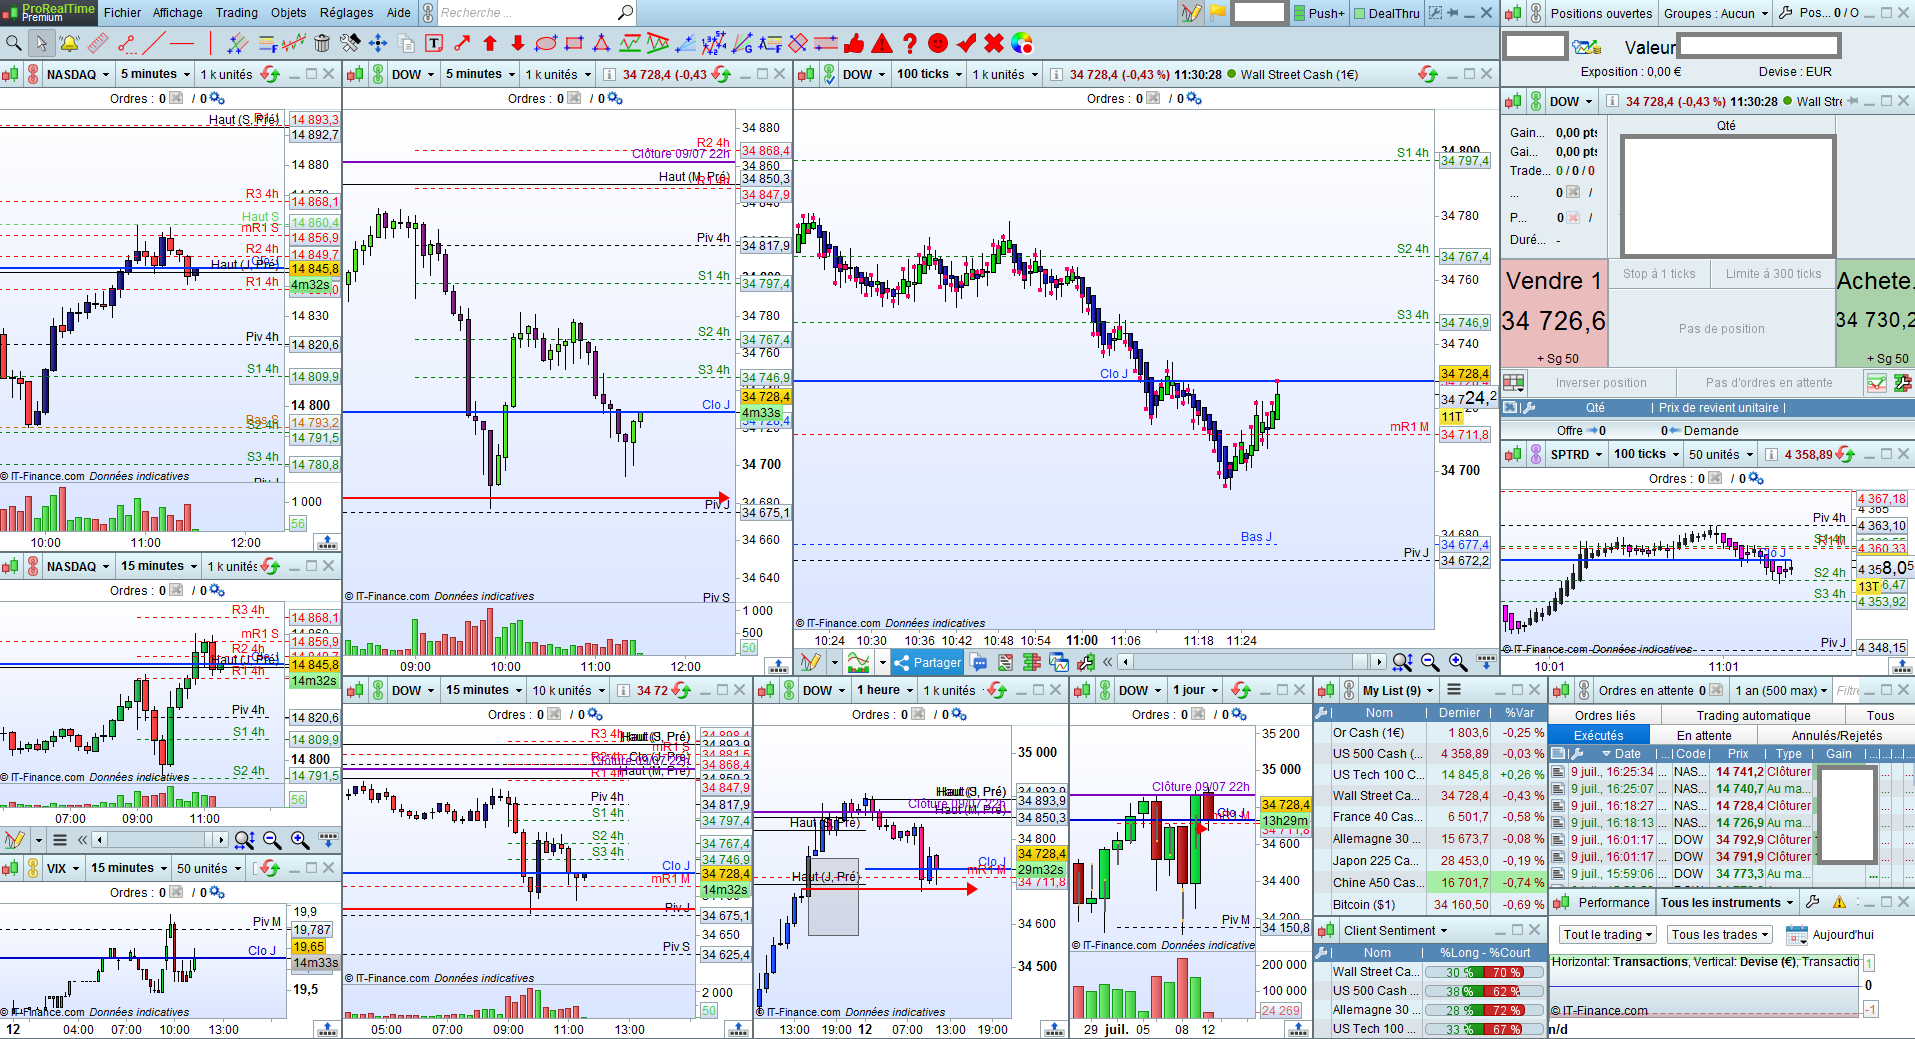Toggle the green link icon on DOW 1 jour chart

click(1105, 690)
